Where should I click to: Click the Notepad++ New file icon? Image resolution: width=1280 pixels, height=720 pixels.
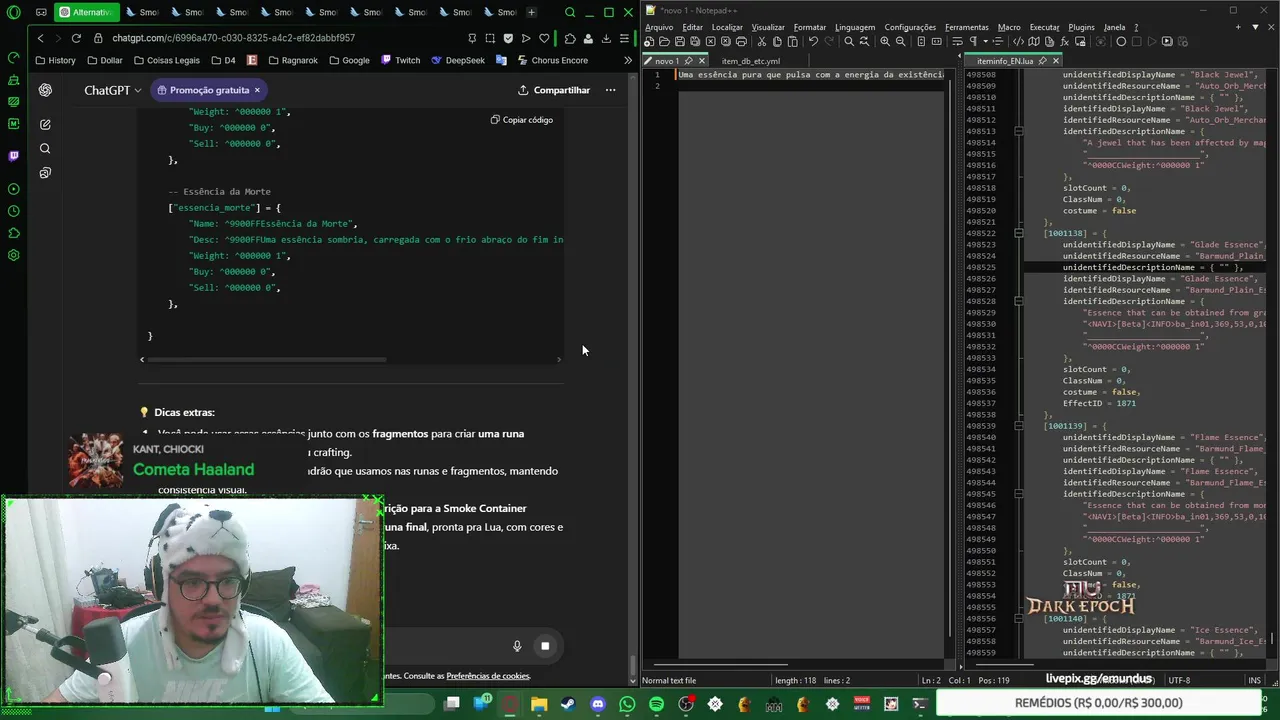(x=649, y=42)
